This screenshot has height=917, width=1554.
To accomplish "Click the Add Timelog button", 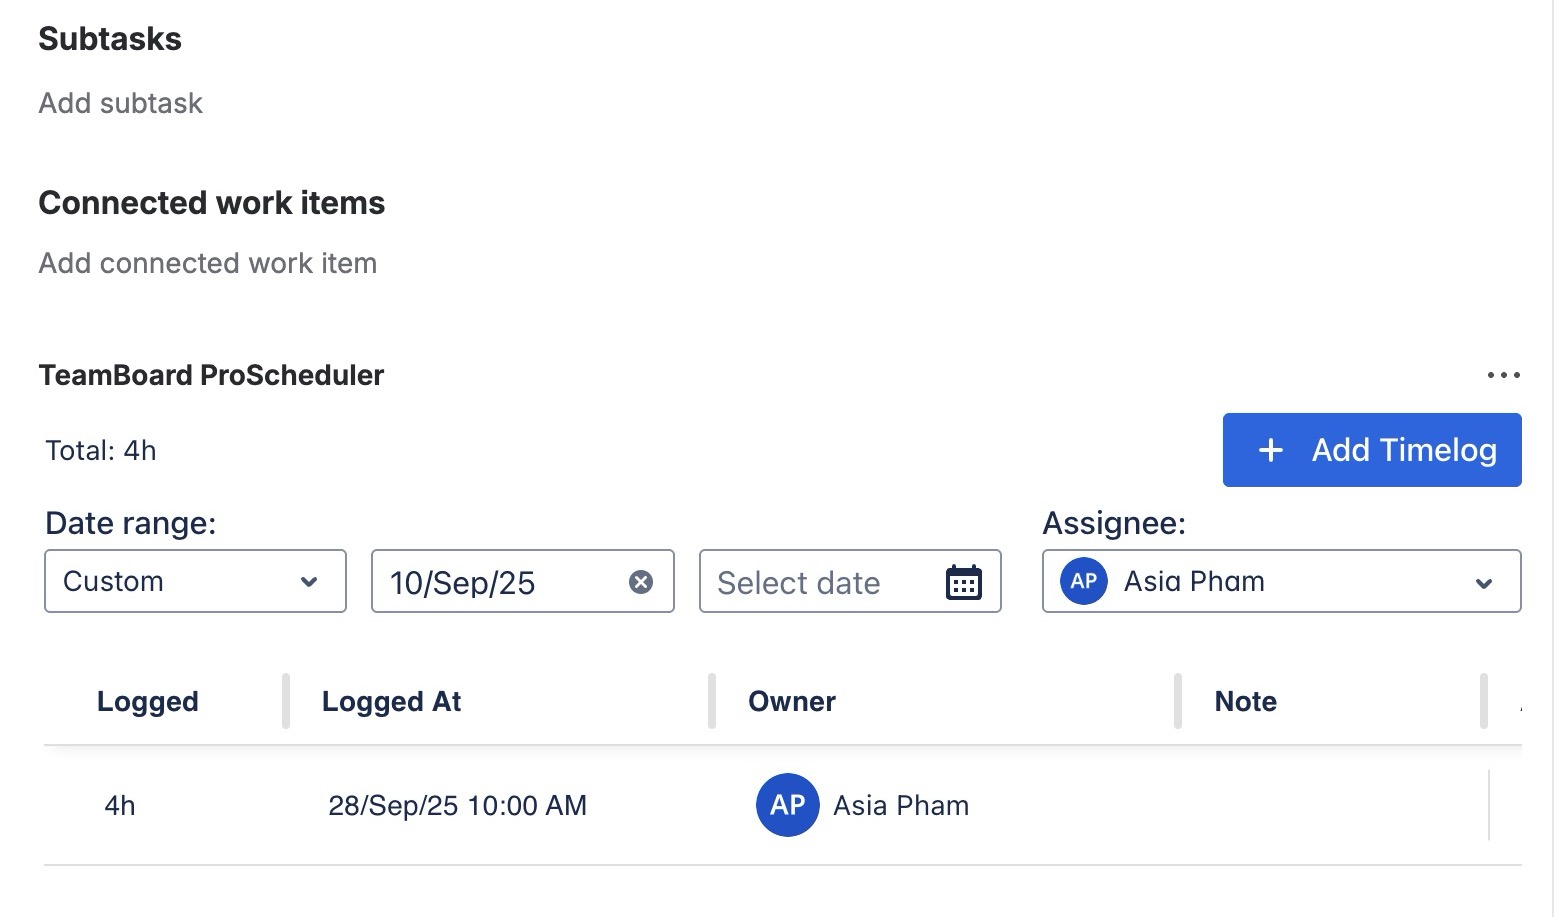I will click(x=1371, y=450).
